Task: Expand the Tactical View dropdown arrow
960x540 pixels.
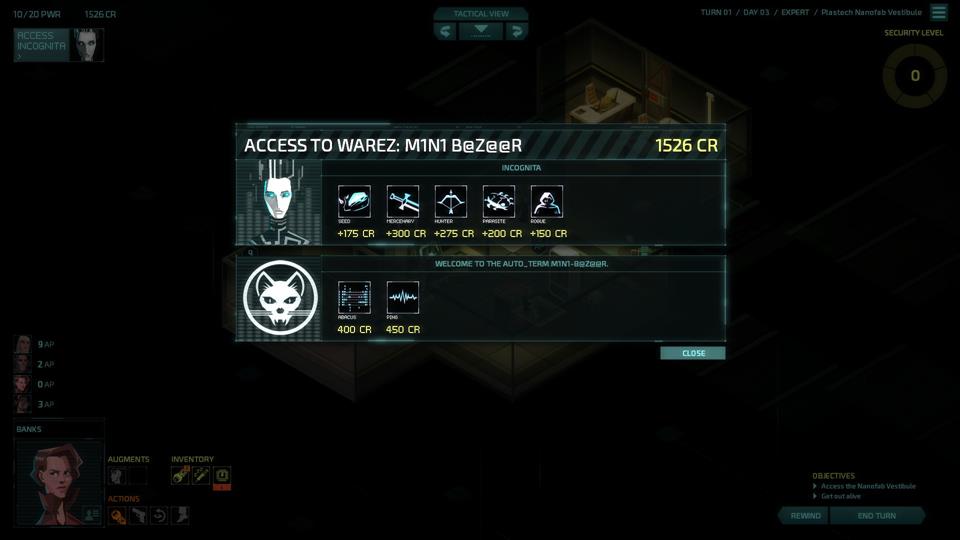Action: pyautogui.click(x=481, y=31)
